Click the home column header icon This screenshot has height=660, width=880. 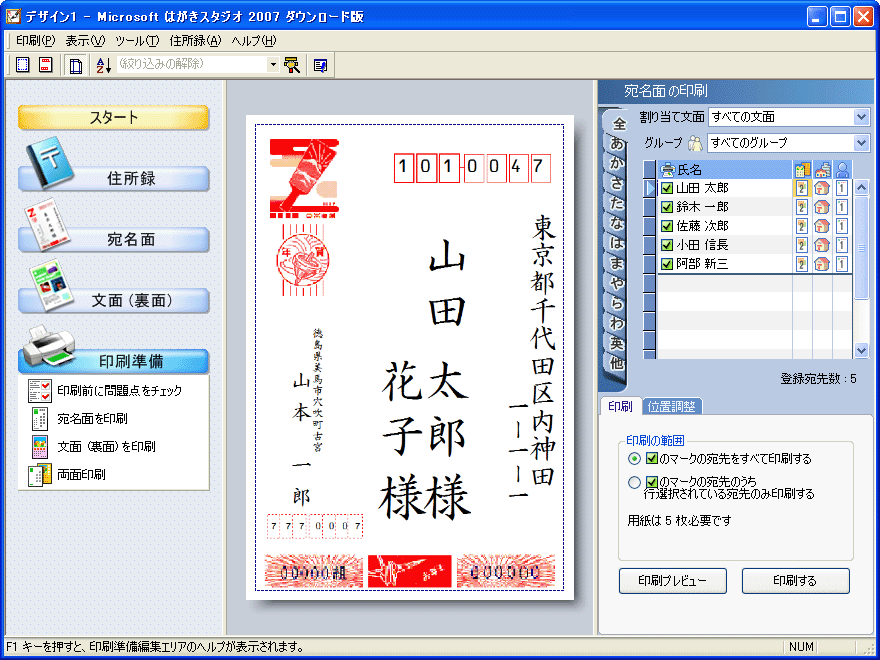click(822, 169)
